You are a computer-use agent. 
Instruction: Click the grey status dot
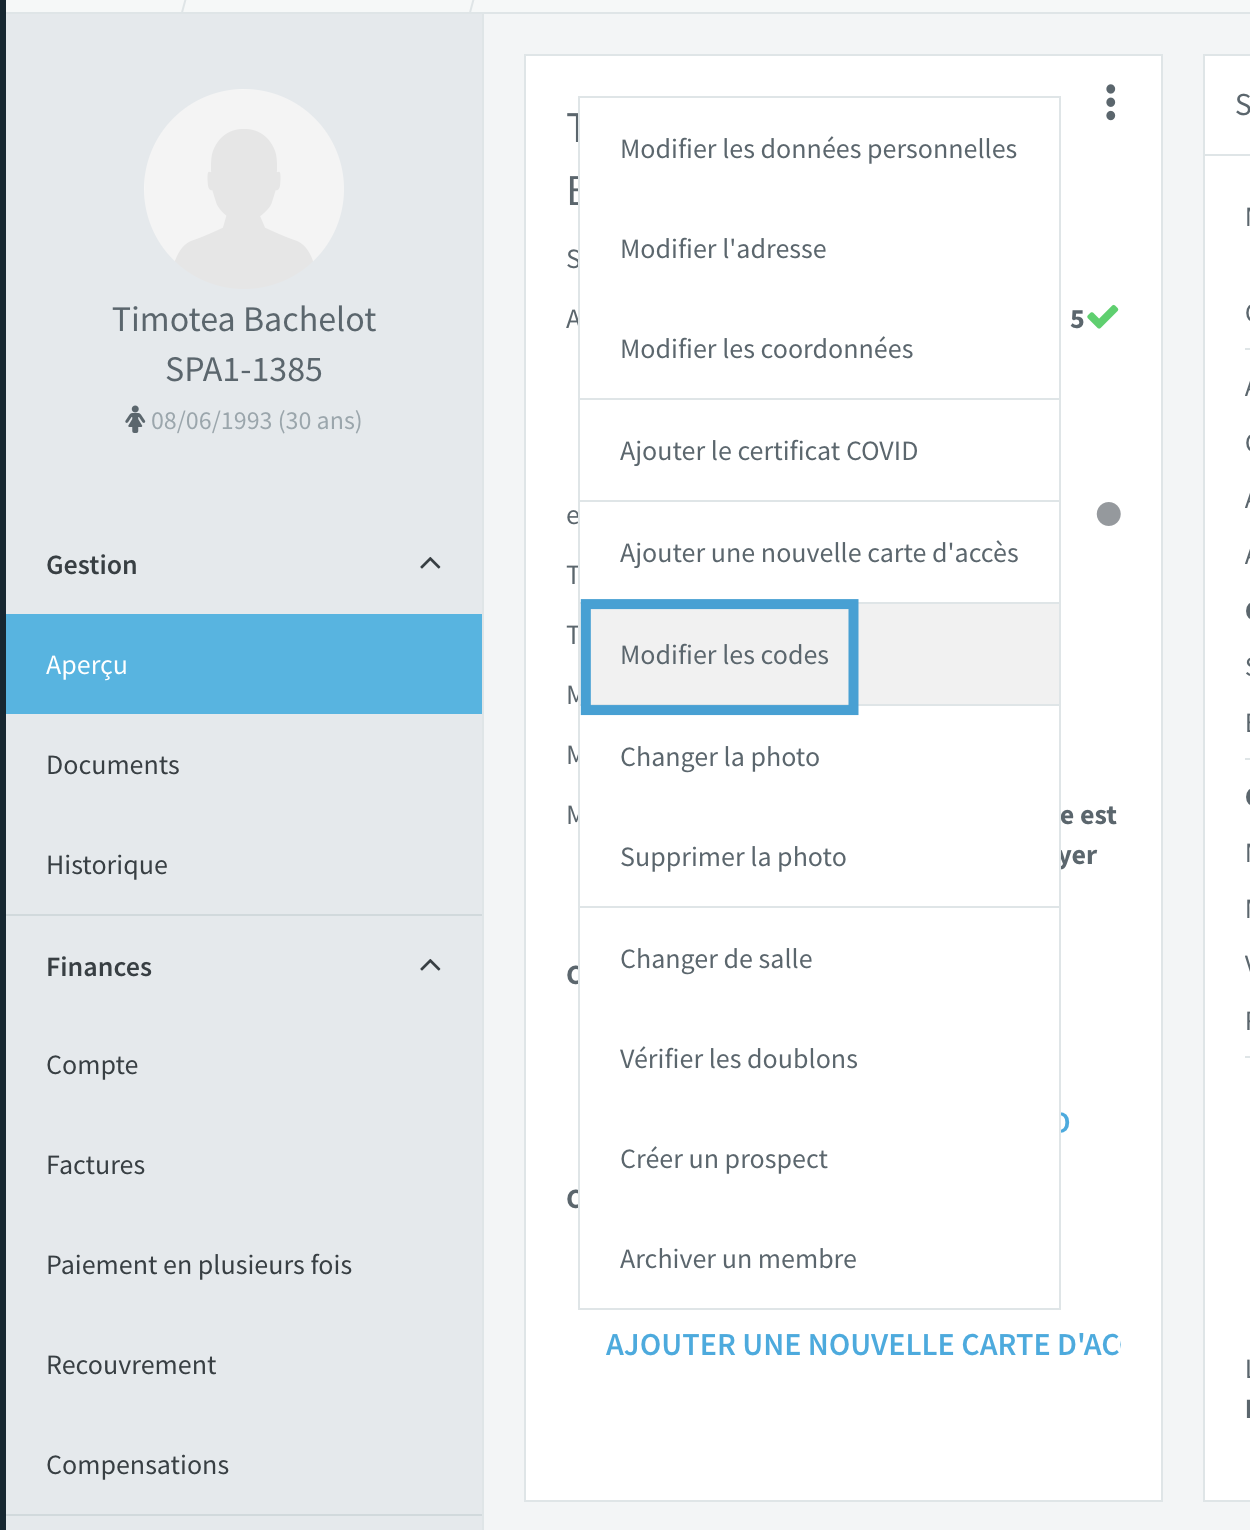tap(1108, 514)
